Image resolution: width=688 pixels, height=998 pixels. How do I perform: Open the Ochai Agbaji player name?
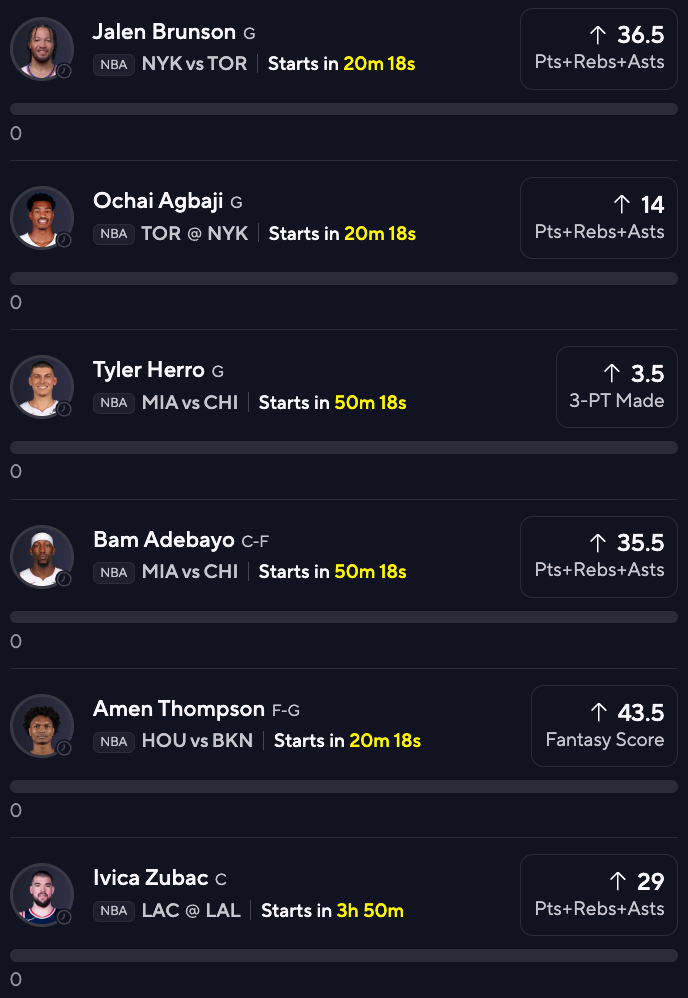click(159, 201)
